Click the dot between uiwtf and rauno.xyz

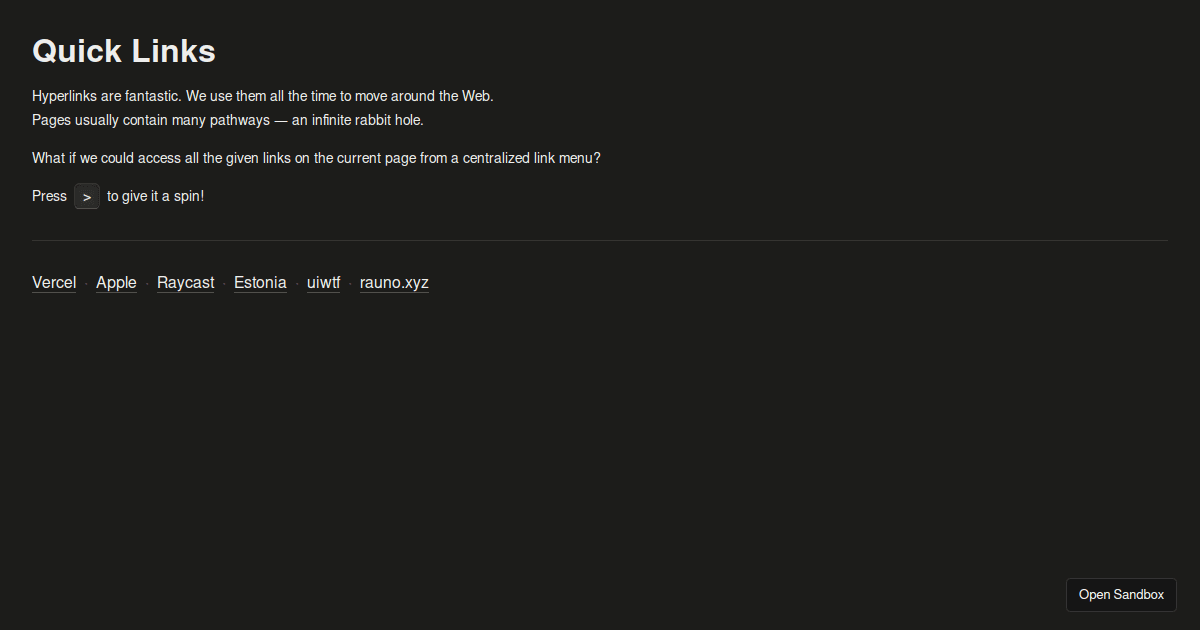[349, 284]
